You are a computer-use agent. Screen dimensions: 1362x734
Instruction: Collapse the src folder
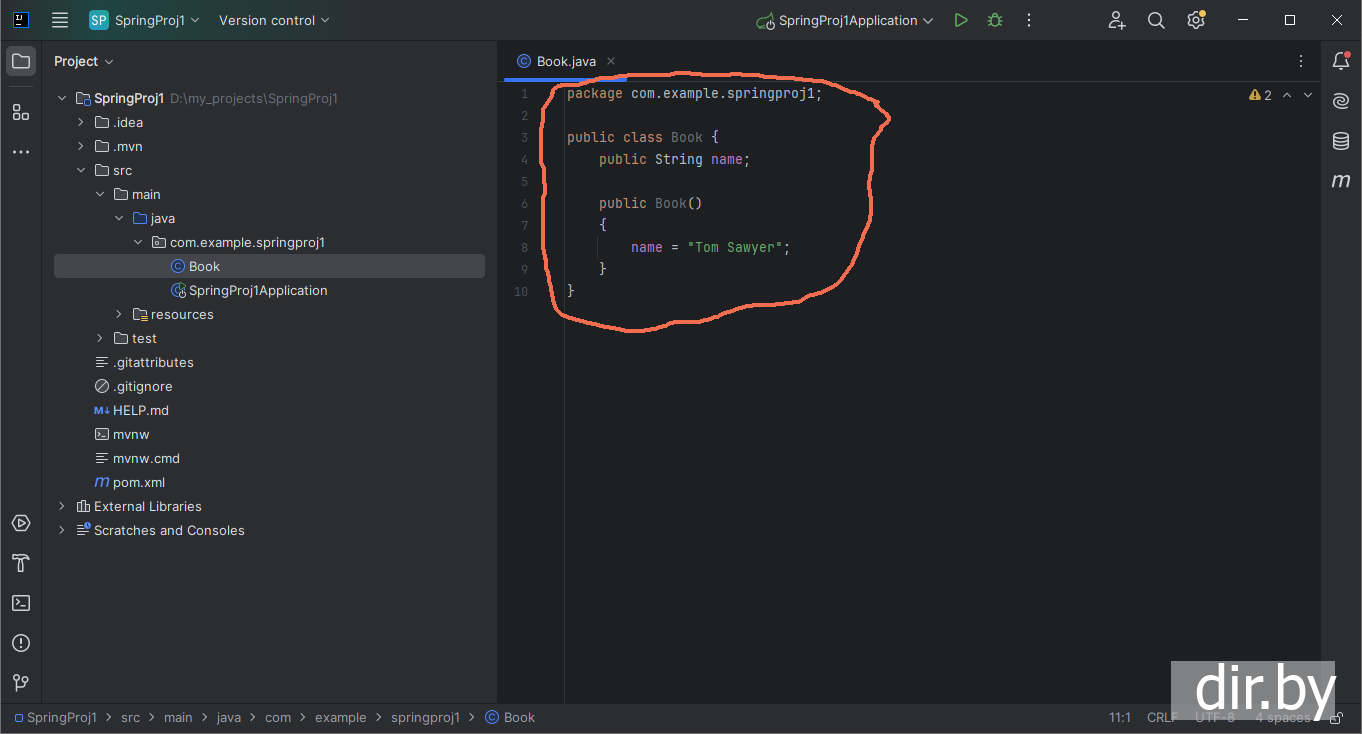[82, 170]
